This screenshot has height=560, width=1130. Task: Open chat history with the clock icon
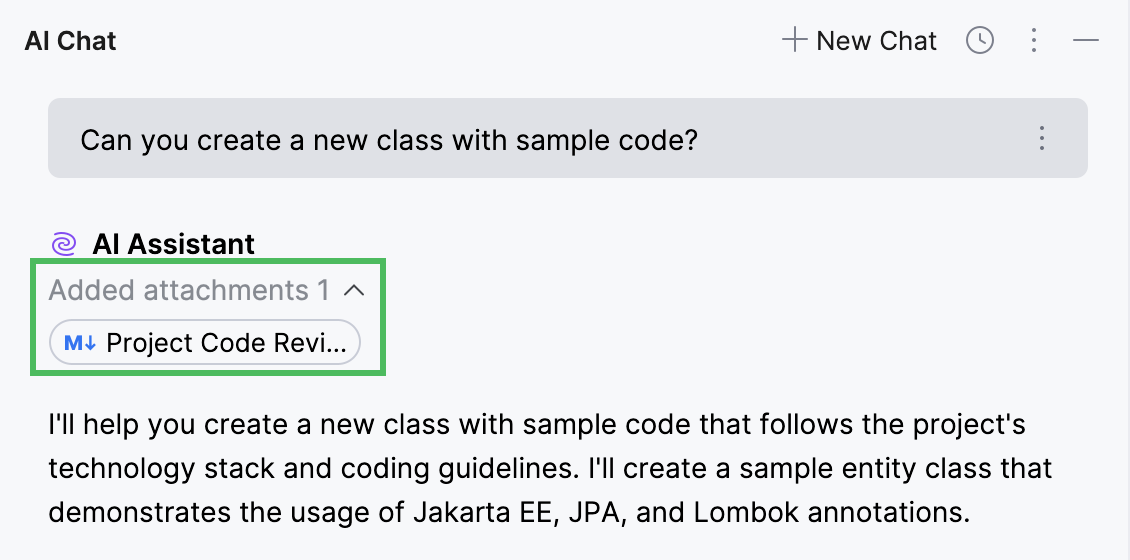point(980,41)
